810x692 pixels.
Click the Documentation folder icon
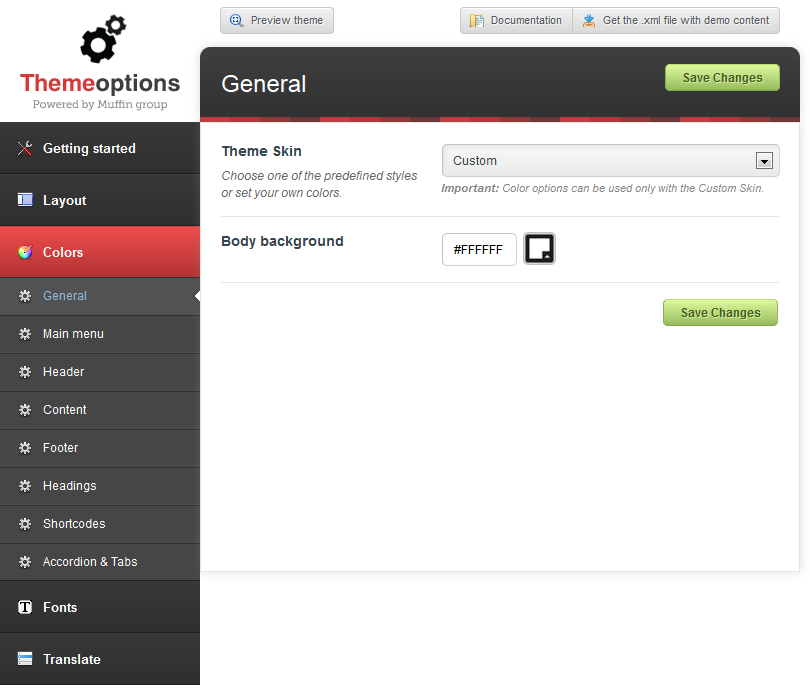tap(477, 21)
